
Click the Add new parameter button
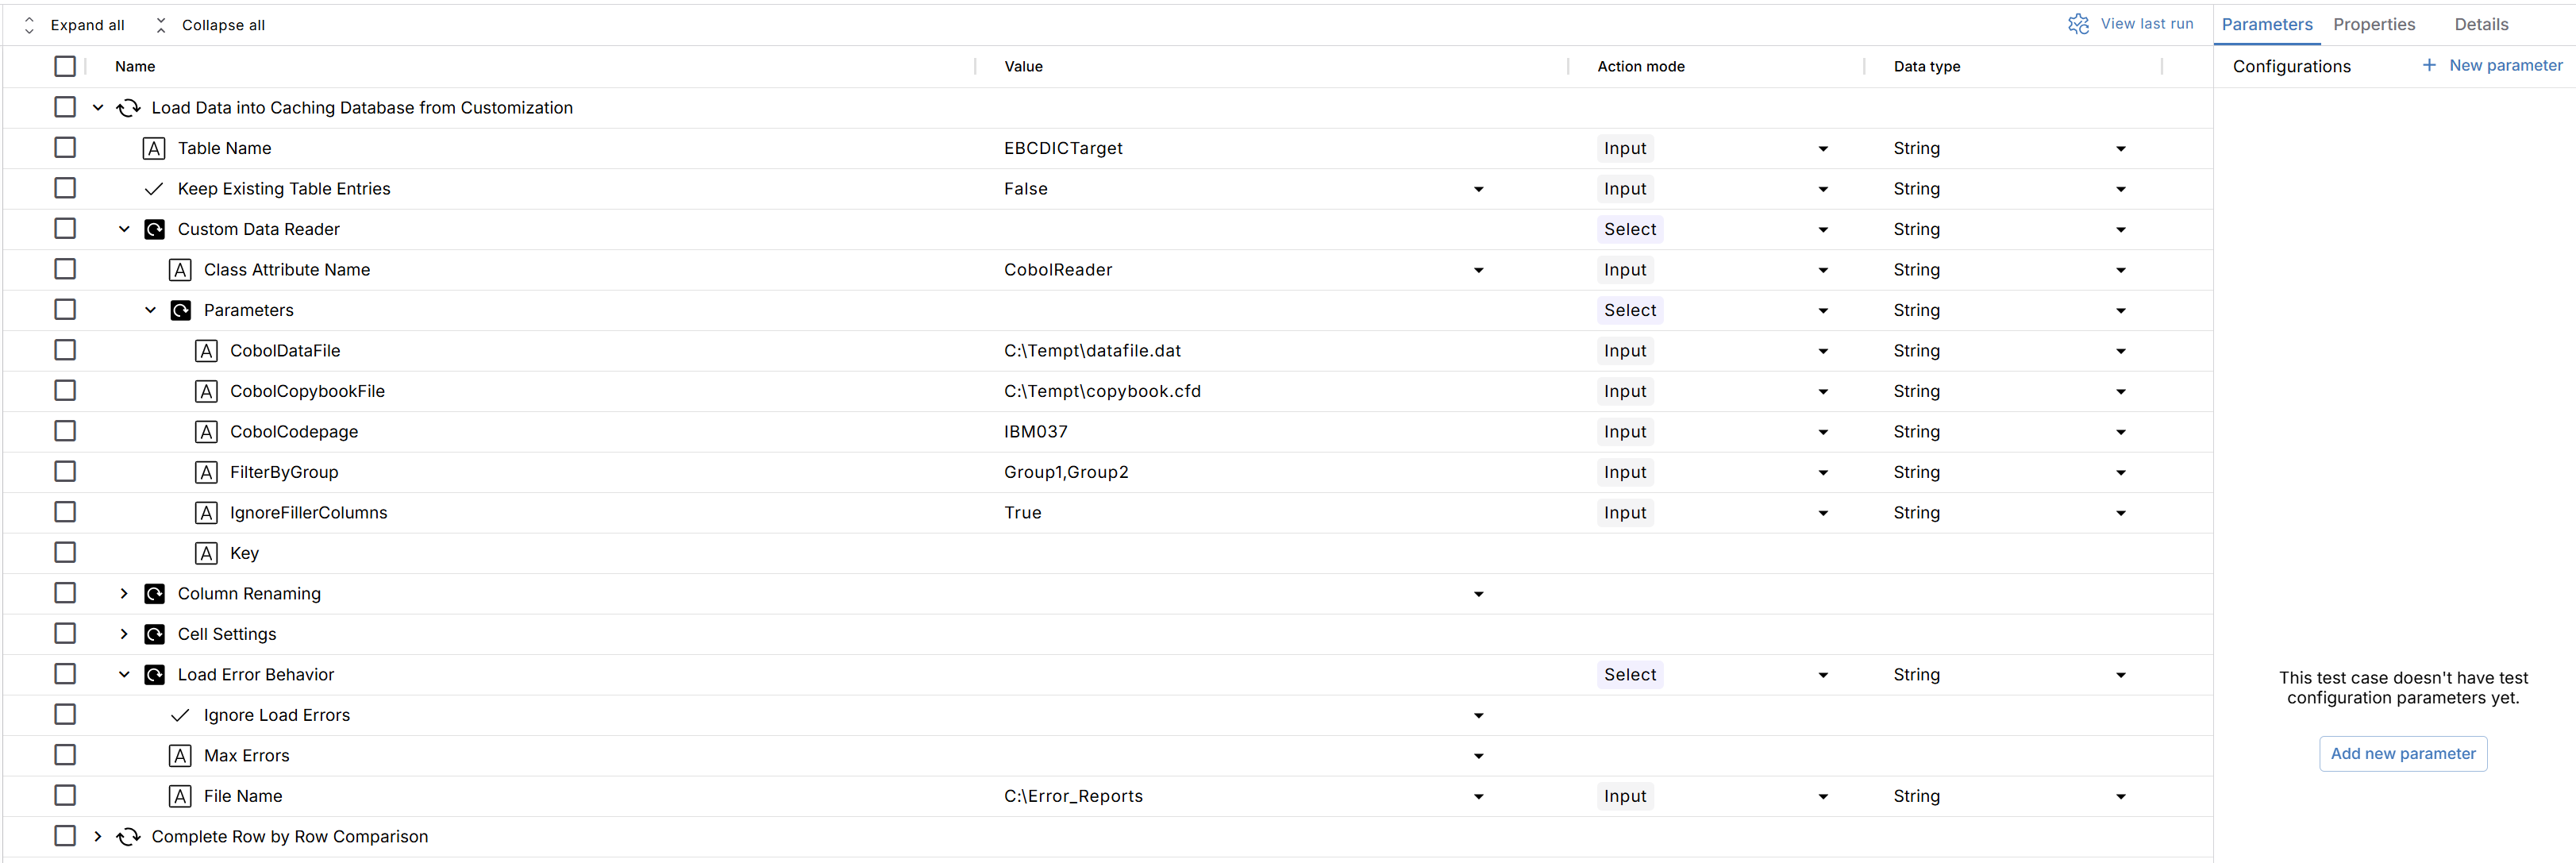tap(2402, 753)
